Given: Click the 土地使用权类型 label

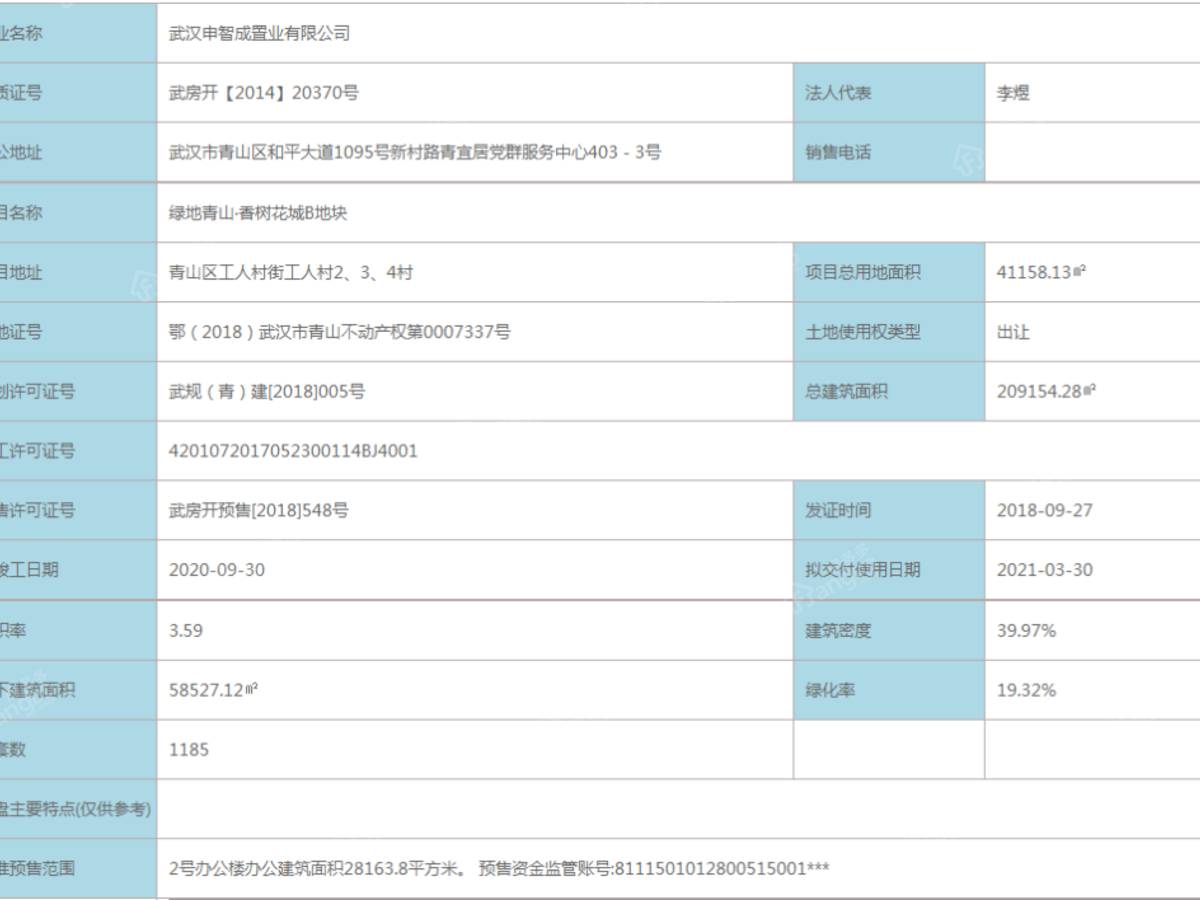Looking at the screenshot, I should [863, 332].
